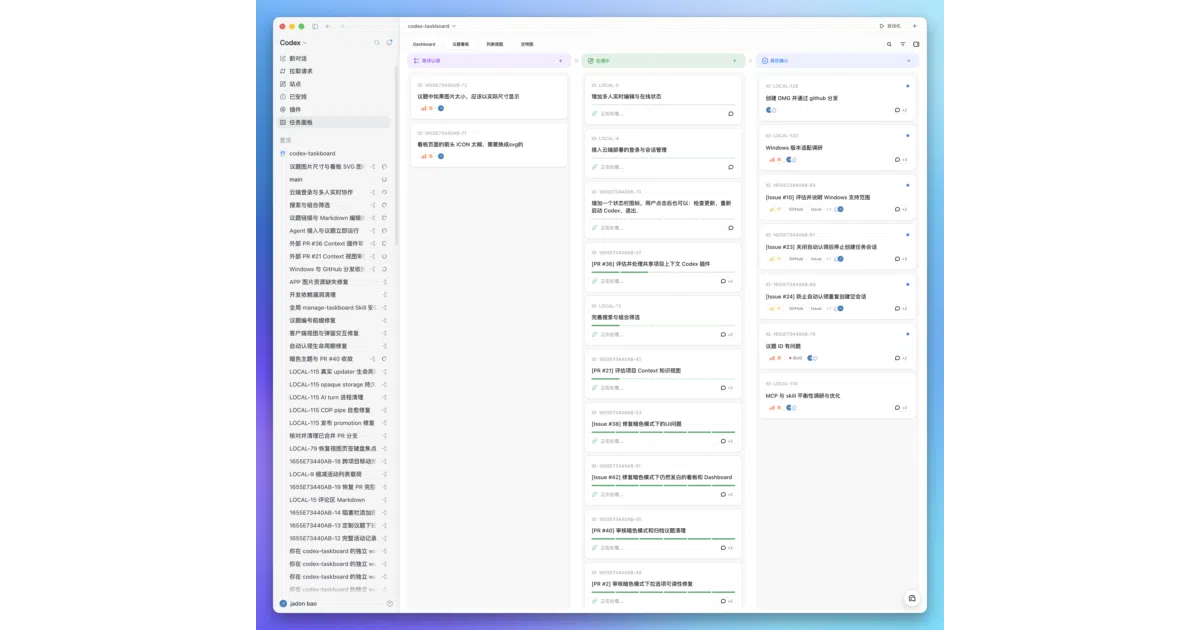Switch to the 甘特图 tab
The width and height of the screenshot is (1200, 630).
click(527, 44)
